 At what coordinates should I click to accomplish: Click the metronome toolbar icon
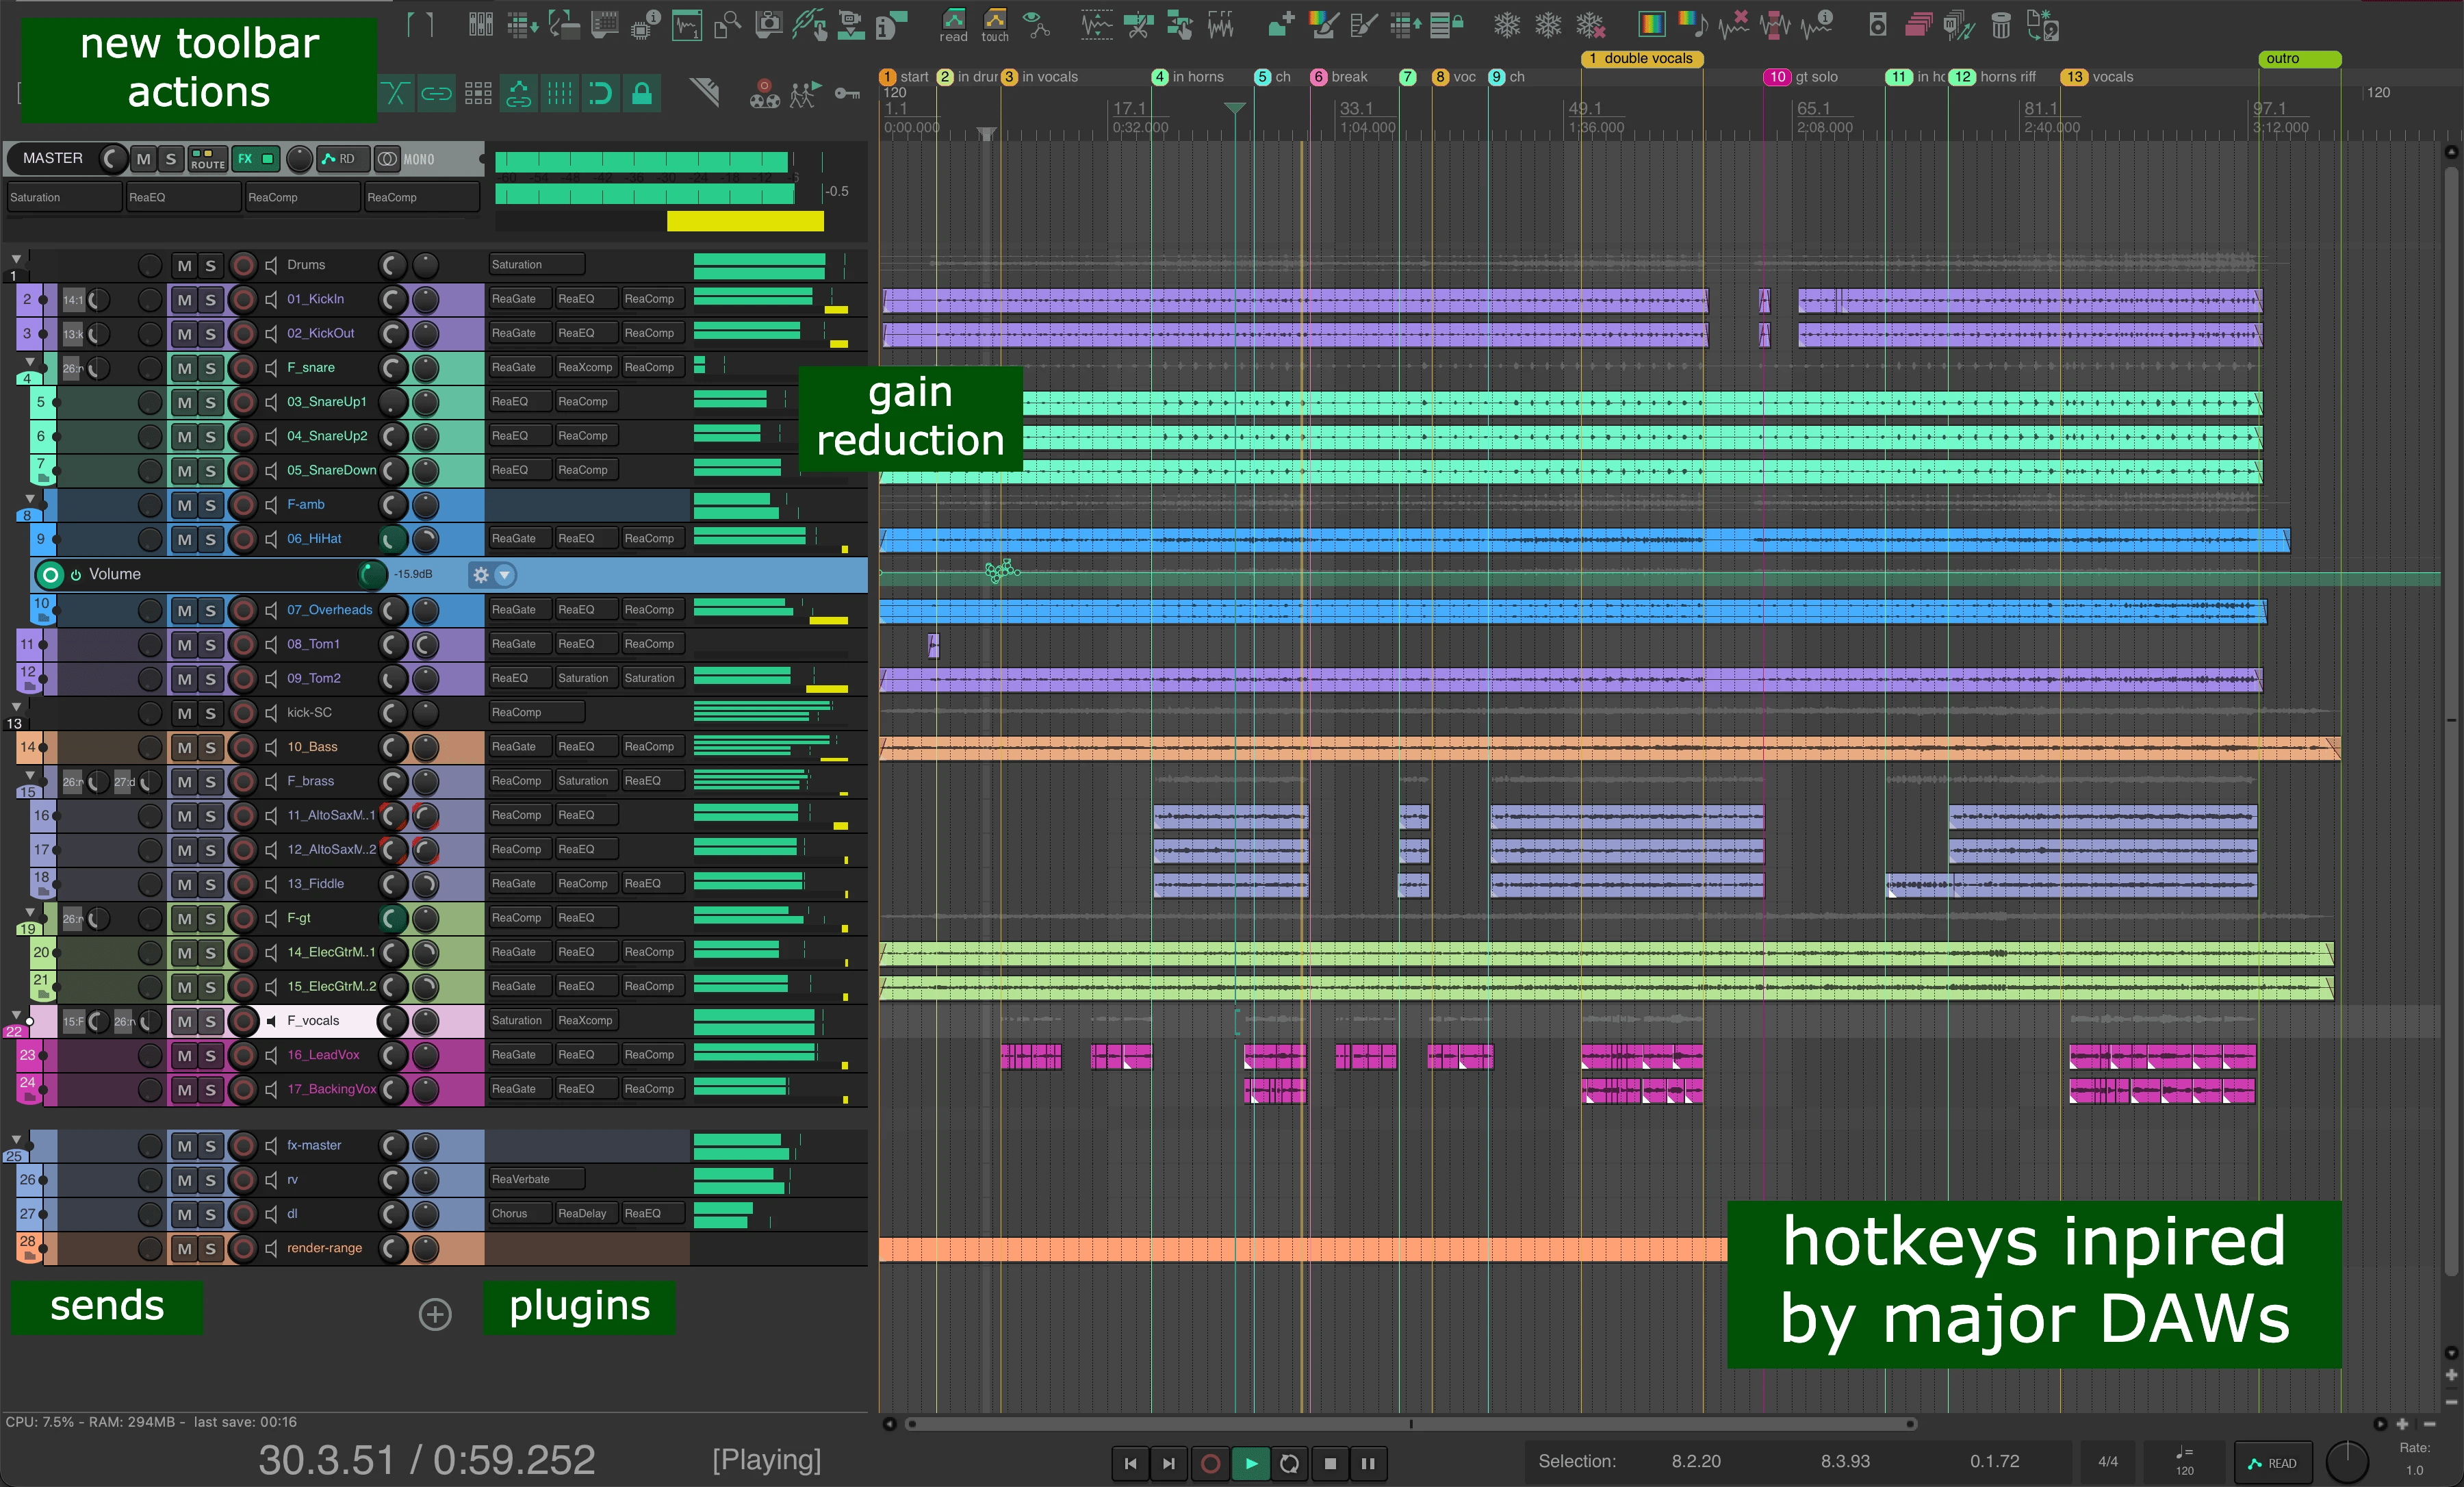click(704, 93)
